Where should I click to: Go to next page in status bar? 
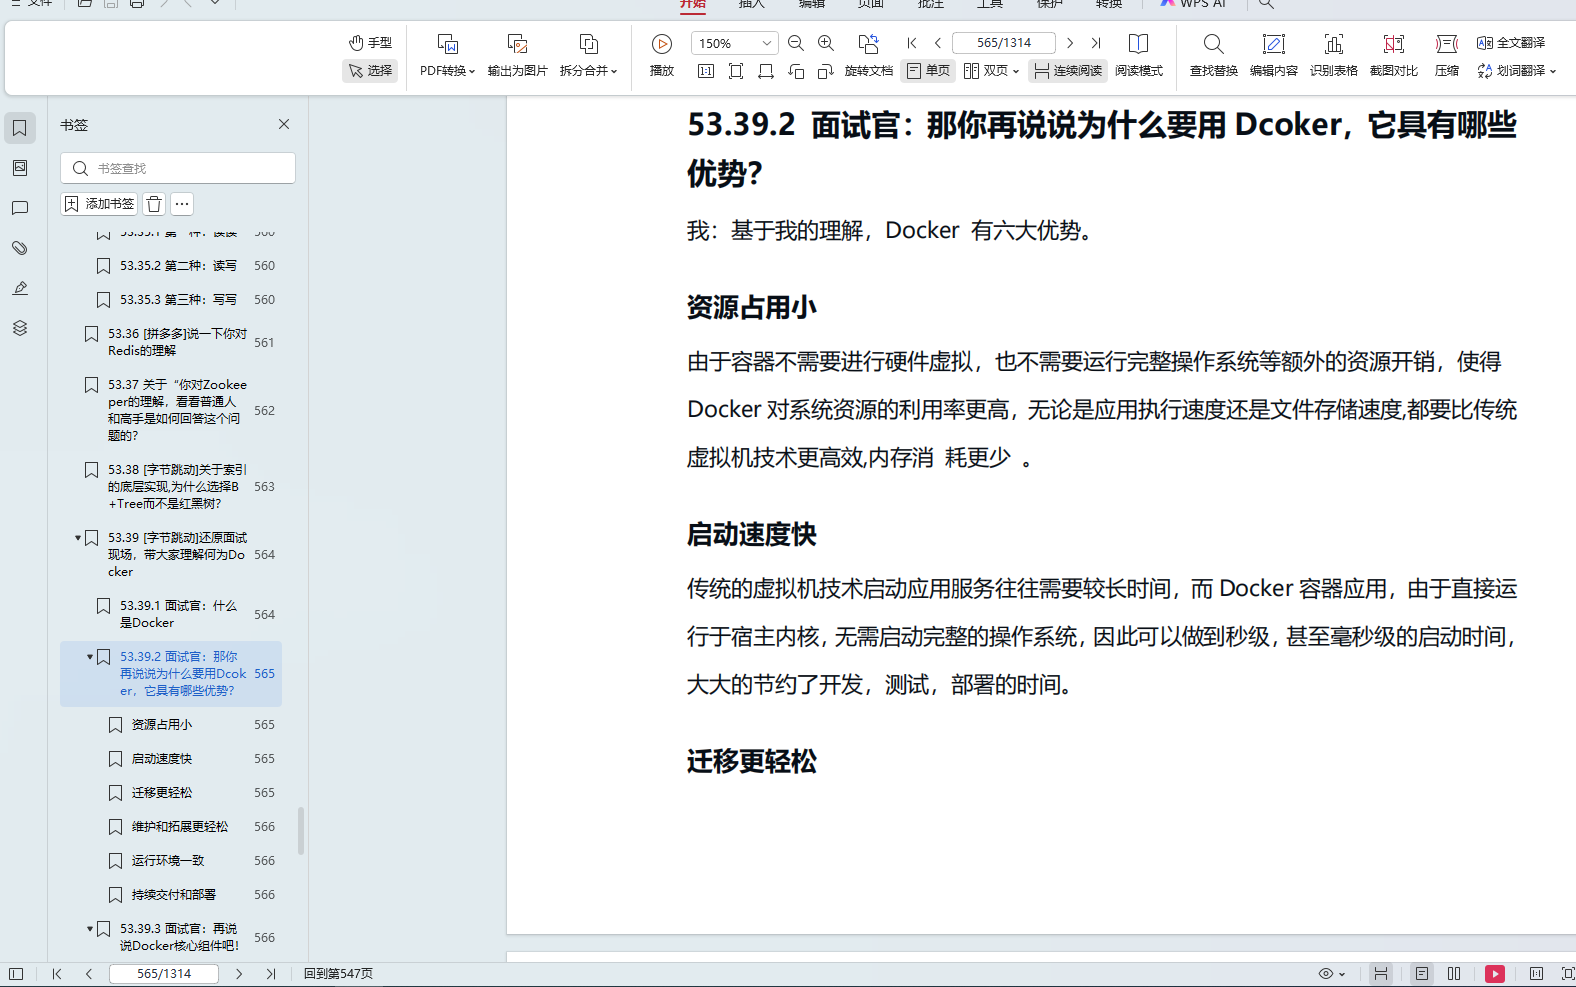point(239,974)
